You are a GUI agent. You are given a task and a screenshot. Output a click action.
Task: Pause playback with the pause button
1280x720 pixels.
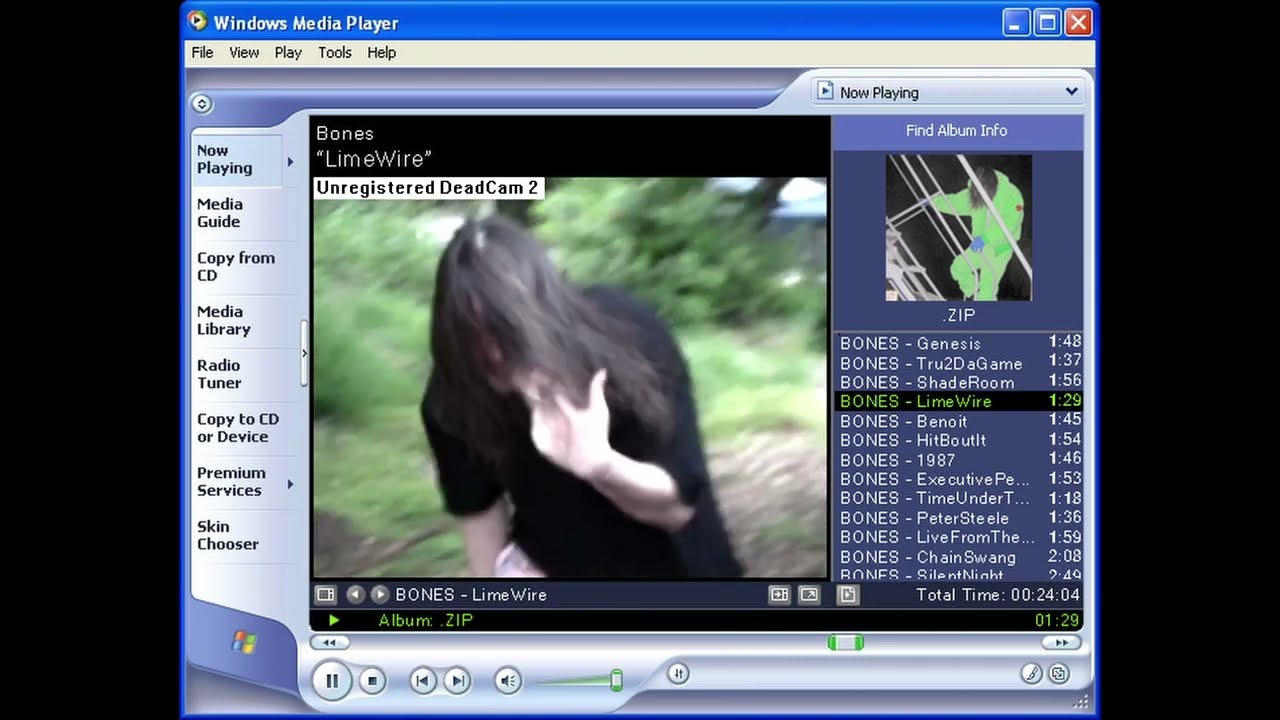pos(332,681)
